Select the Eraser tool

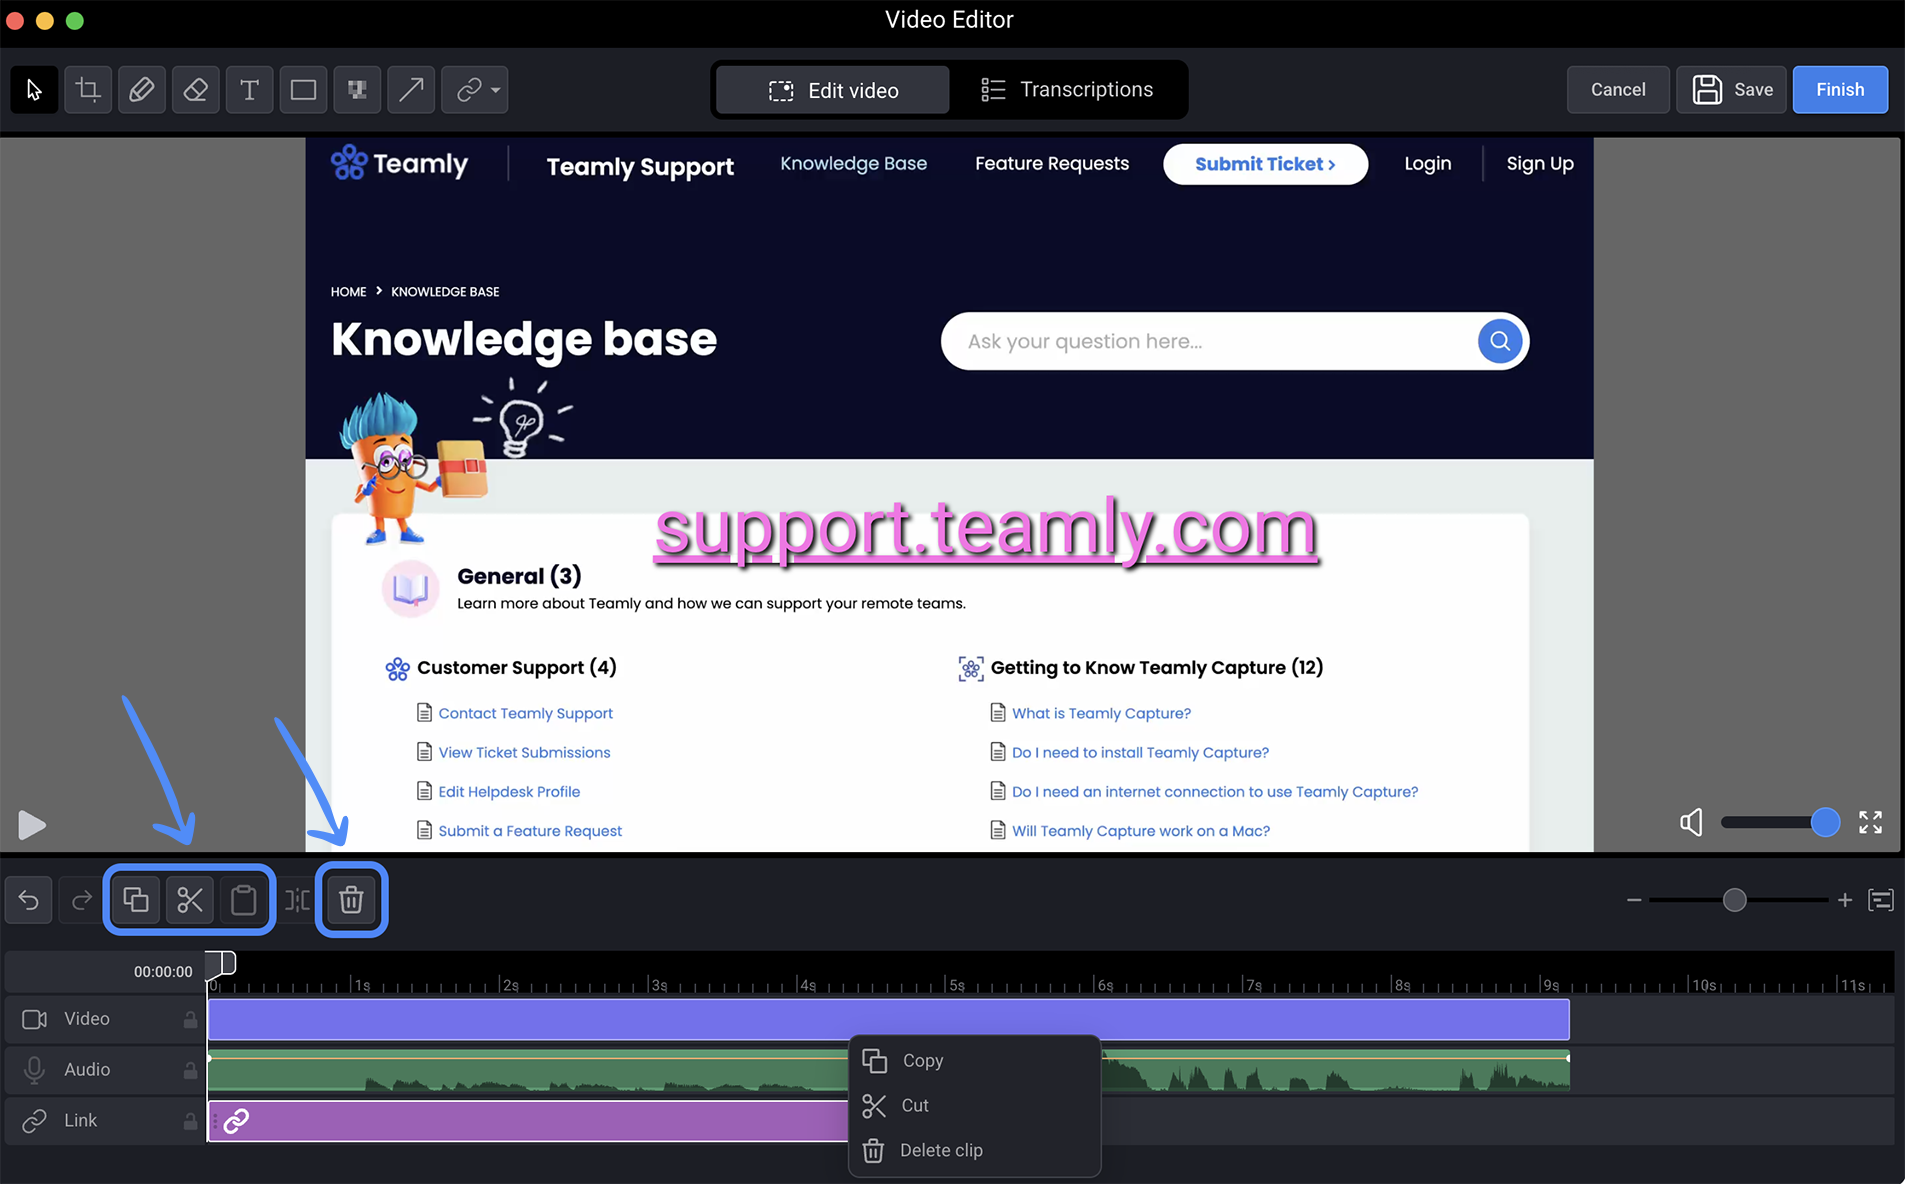(196, 90)
